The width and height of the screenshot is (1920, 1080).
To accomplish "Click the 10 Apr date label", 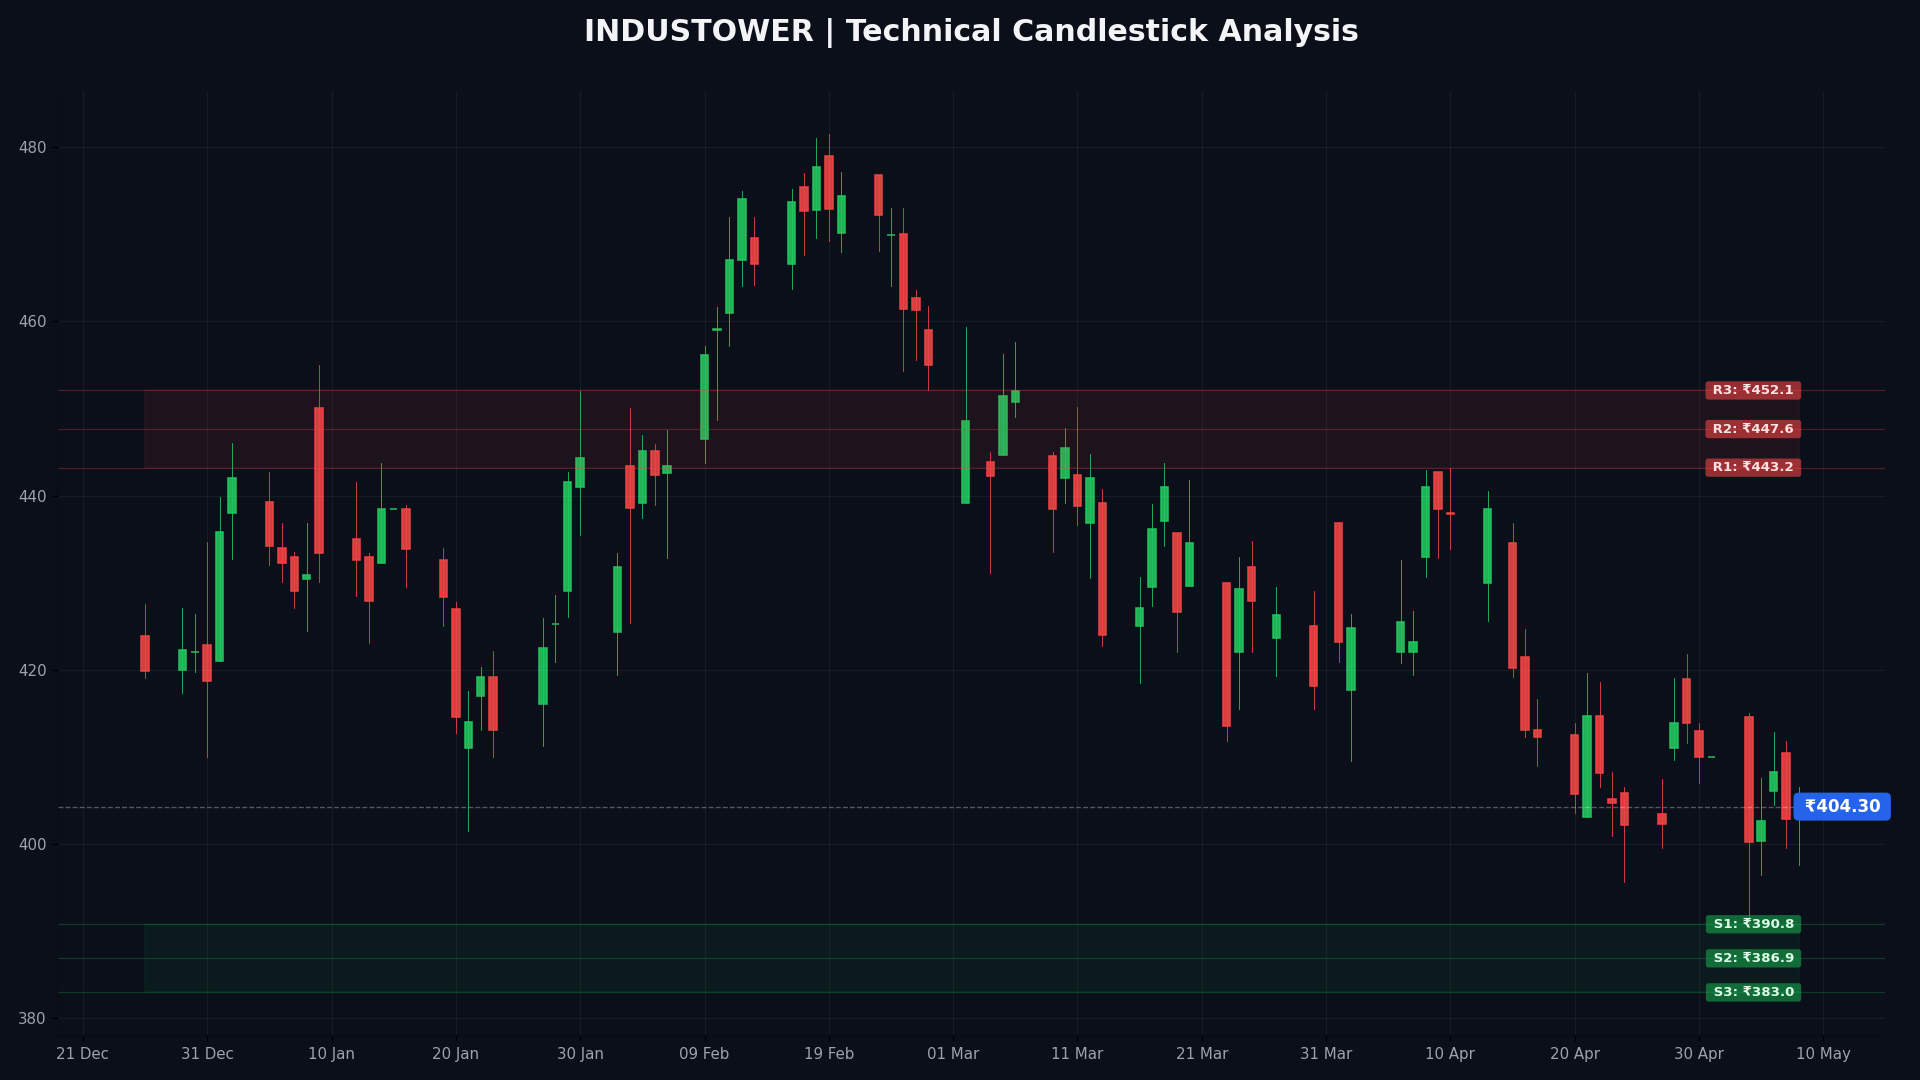I will pos(1450,1054).
